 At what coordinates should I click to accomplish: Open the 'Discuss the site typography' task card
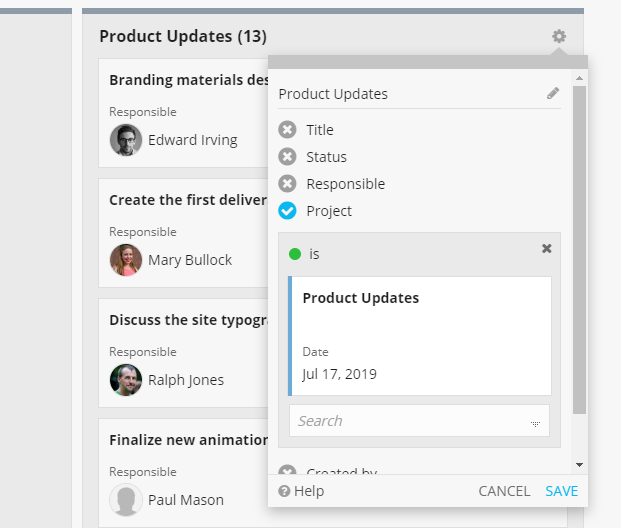(187, 320)
